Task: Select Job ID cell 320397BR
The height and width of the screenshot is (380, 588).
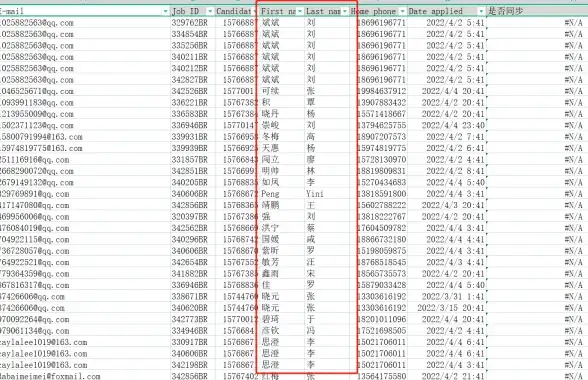Action: (189, 217)
